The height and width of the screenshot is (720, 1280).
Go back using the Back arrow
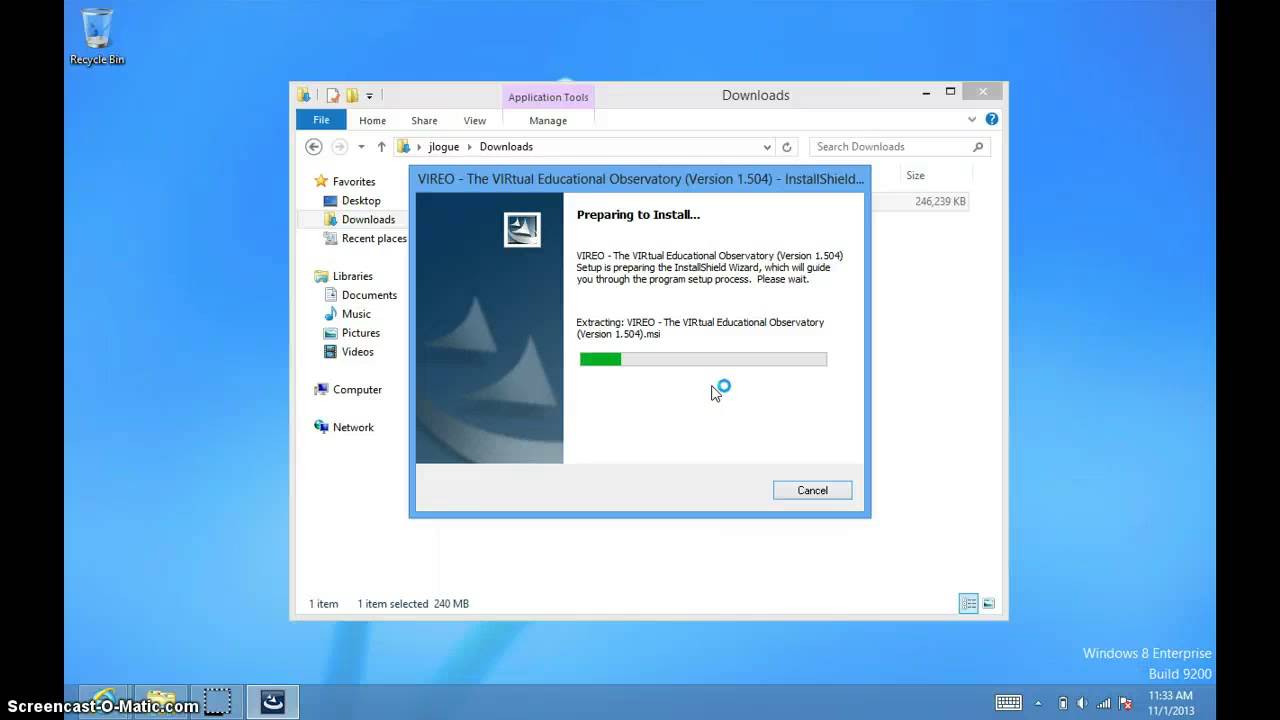[314, 147]
